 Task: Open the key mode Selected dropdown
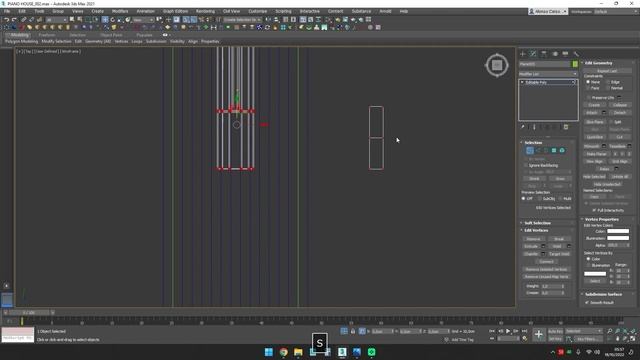pyautogui.click(x=584, y=331)
